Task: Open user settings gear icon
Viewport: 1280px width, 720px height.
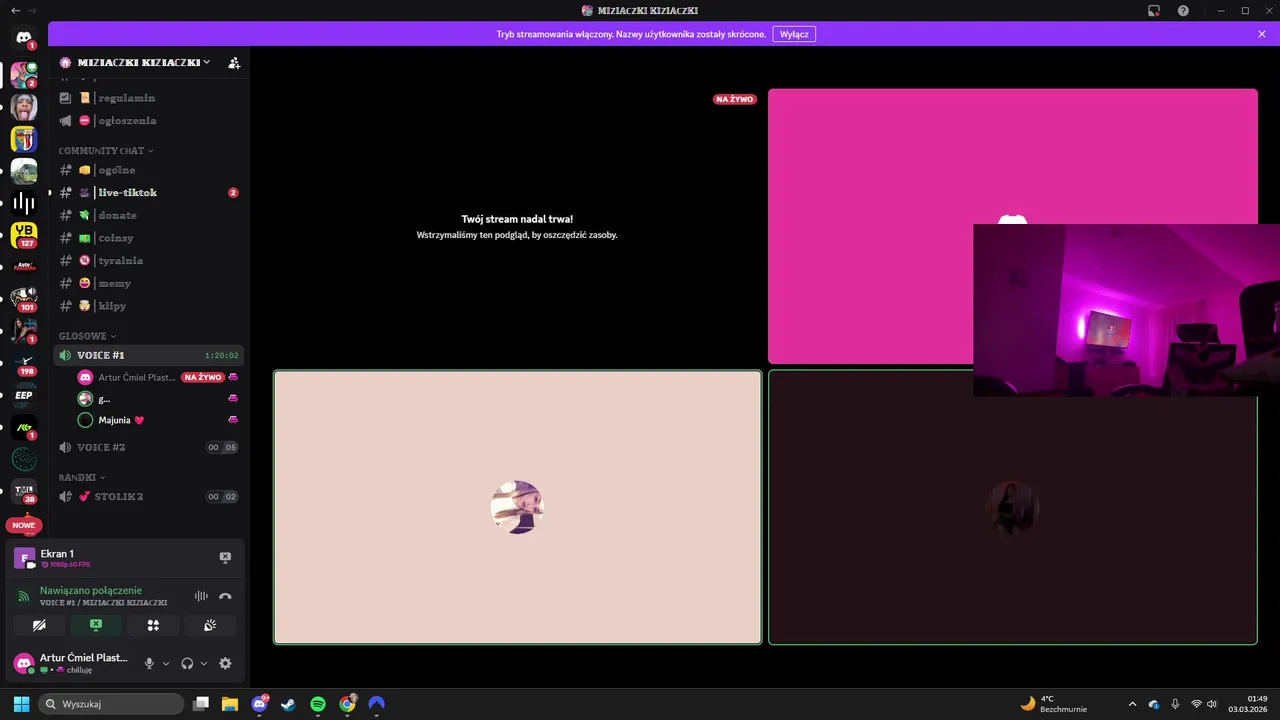Action: pyautogui.click(x=225, y=663)
